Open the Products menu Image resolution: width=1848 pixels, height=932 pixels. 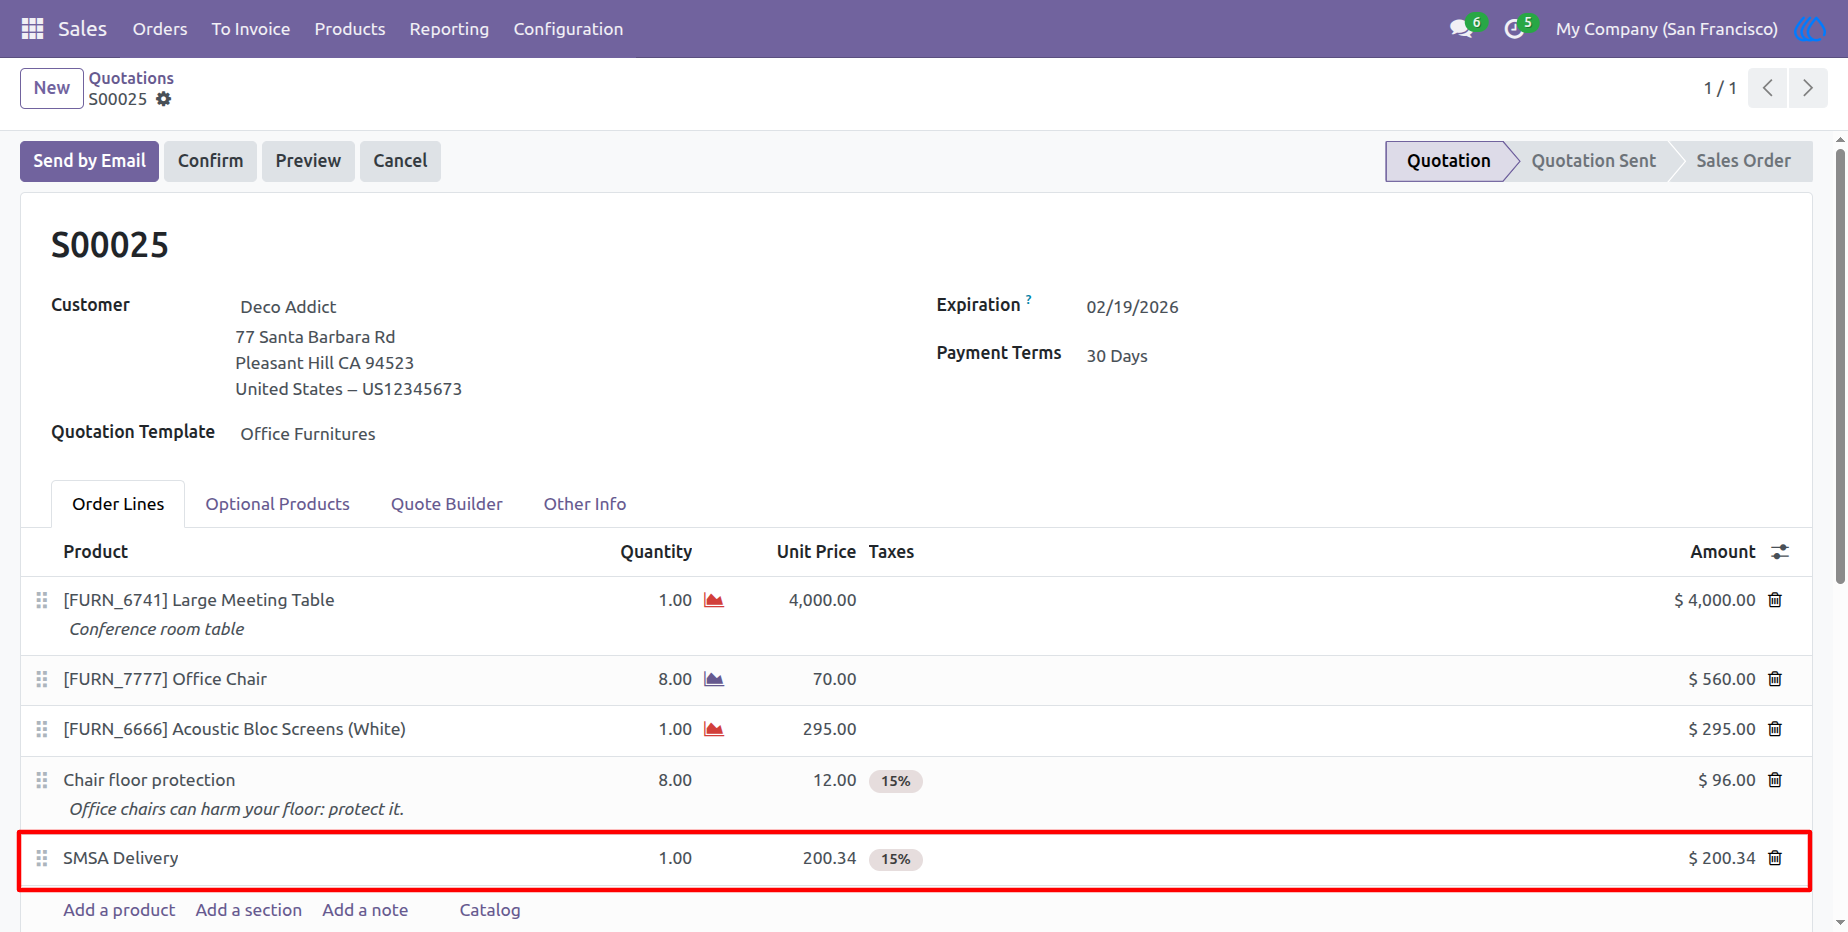tap(350, 29)
